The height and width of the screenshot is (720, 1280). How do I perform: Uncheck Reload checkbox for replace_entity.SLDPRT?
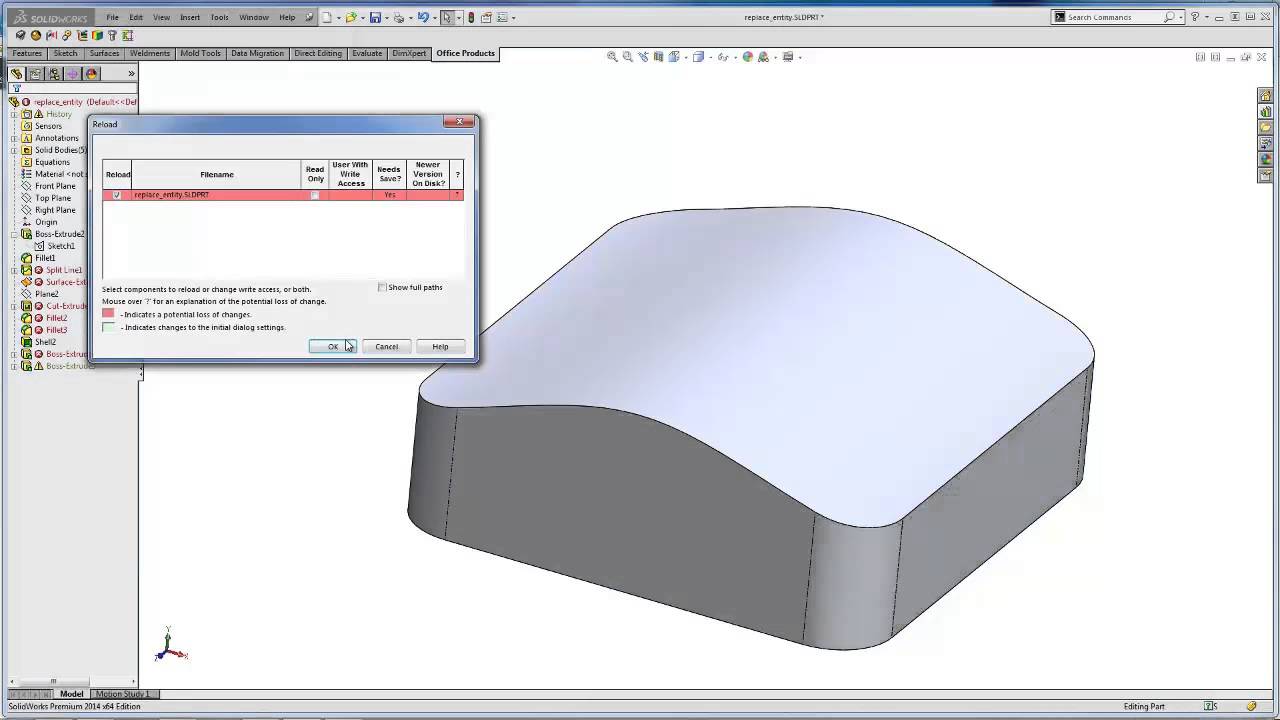pyautogui.click(x=117, y=195)
